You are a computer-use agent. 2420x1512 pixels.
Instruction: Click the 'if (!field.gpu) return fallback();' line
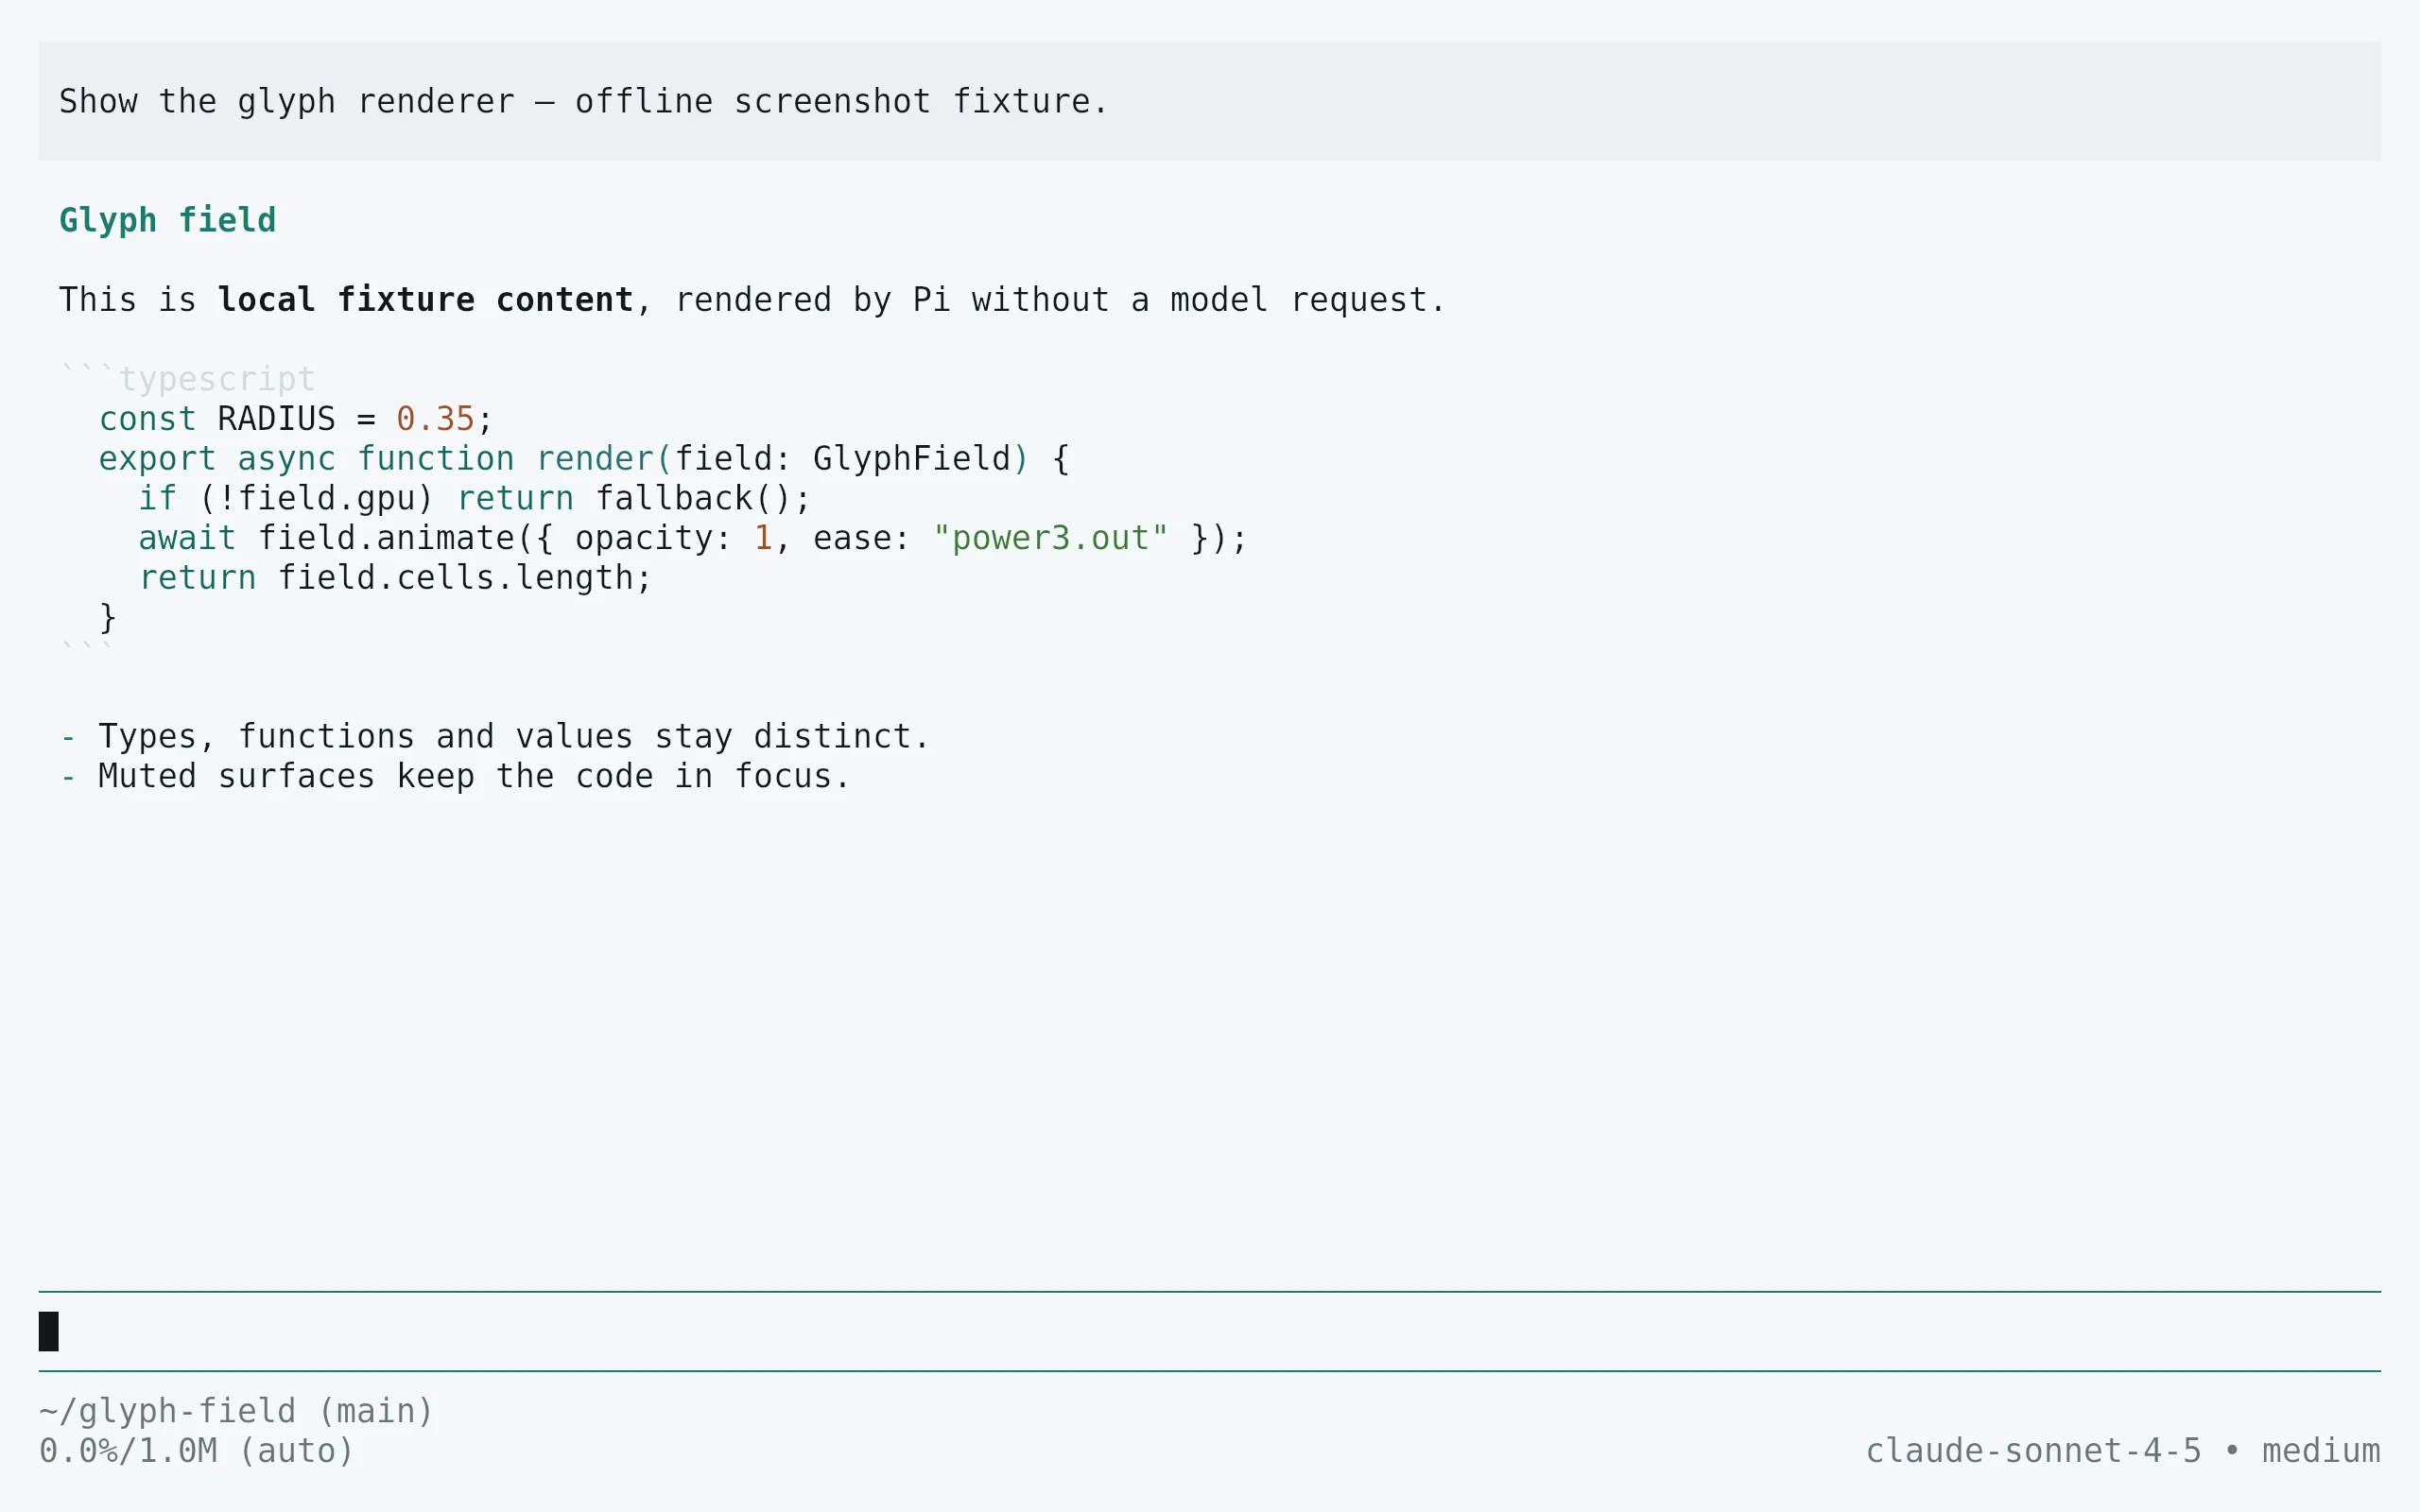click(474, 498)
